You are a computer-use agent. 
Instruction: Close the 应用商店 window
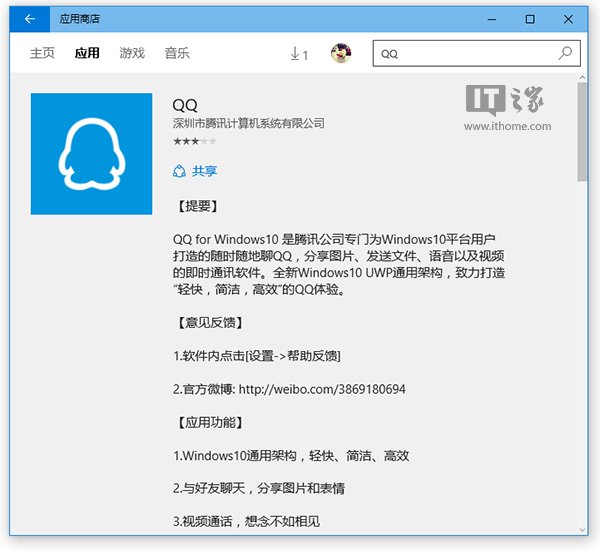568,19
